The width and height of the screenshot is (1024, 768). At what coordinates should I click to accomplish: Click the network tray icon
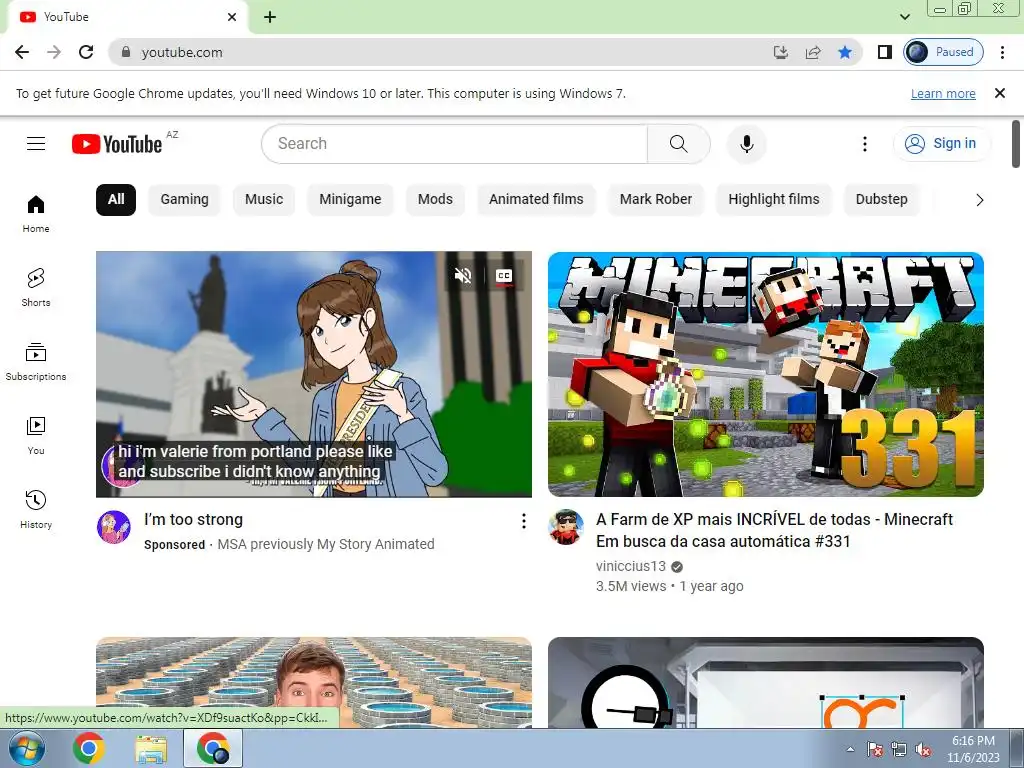pos(899,749)
